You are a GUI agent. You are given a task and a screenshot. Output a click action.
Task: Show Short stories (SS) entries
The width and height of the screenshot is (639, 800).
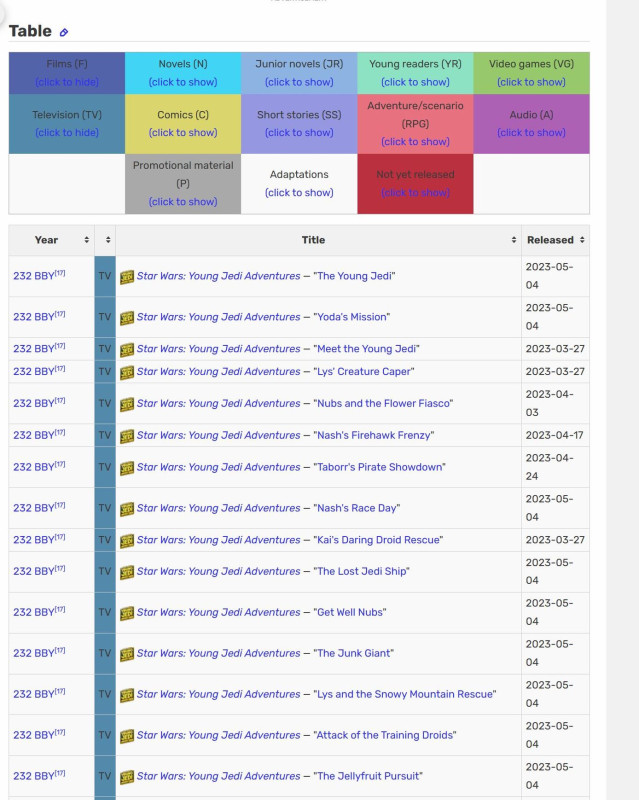pyautogui.click(x=299, y=133)
